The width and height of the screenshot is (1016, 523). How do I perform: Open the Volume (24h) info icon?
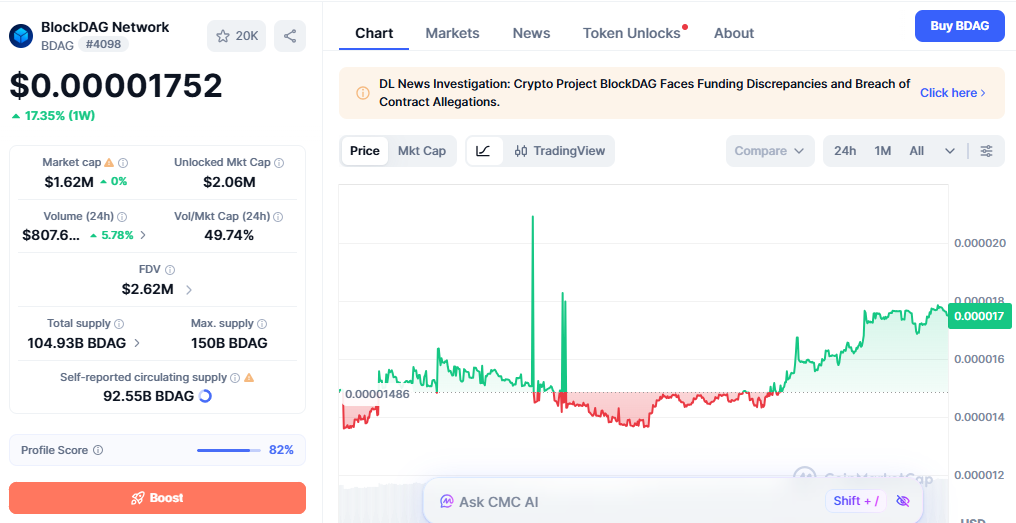pyautogui.click(x=122, y=216)
